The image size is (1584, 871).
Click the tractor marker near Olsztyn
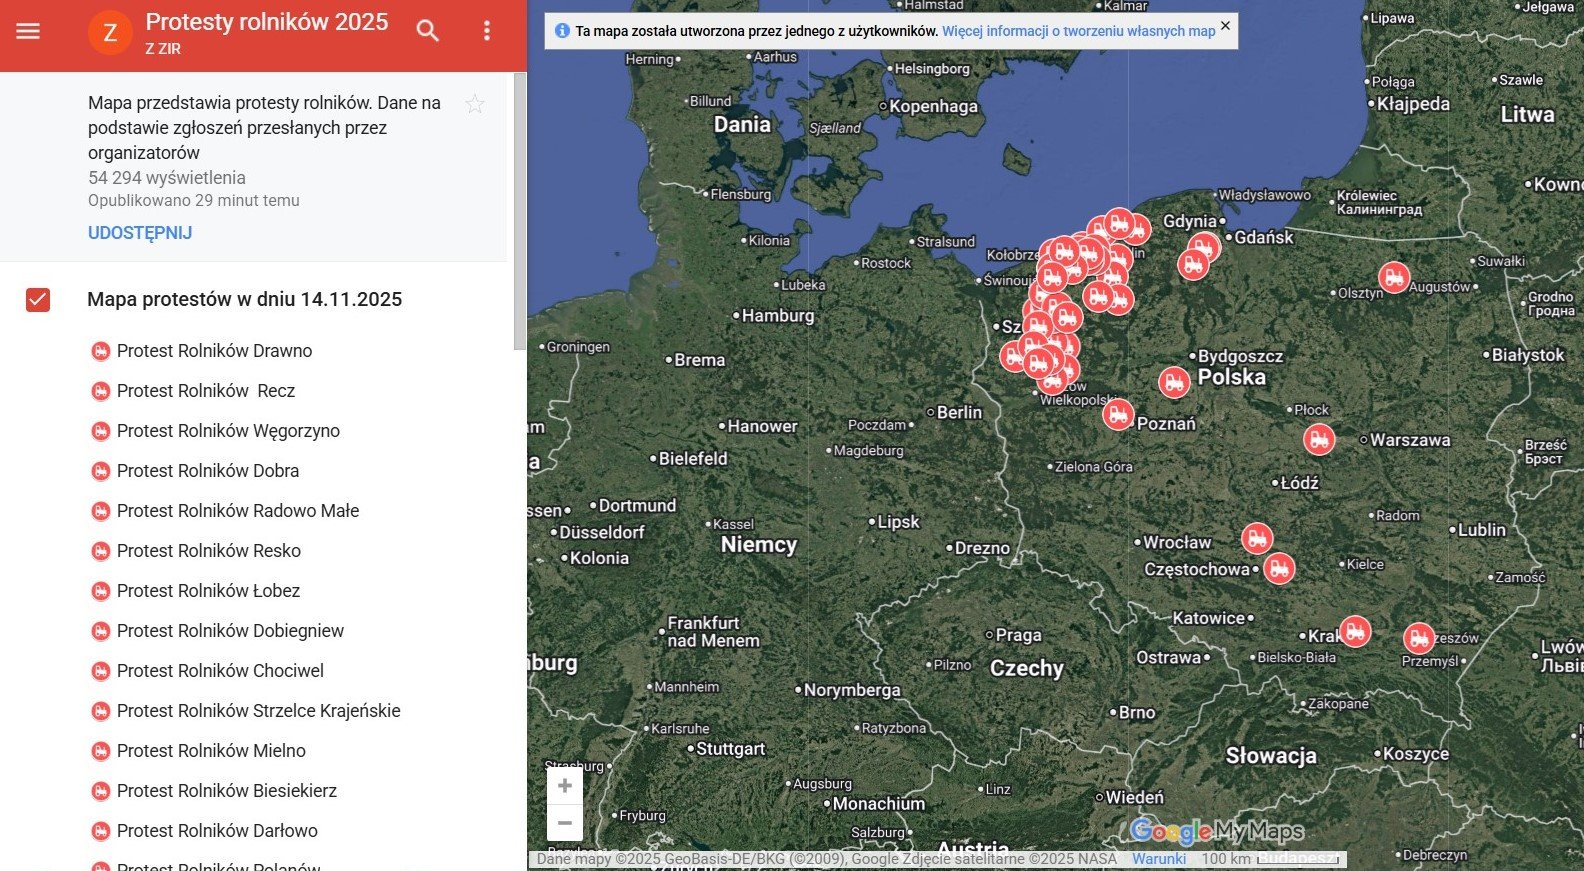(x=1393, y=276)
